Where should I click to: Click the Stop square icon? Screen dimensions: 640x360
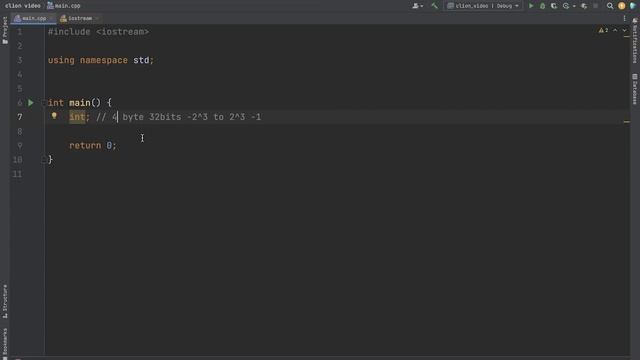(x=596, y=6)
